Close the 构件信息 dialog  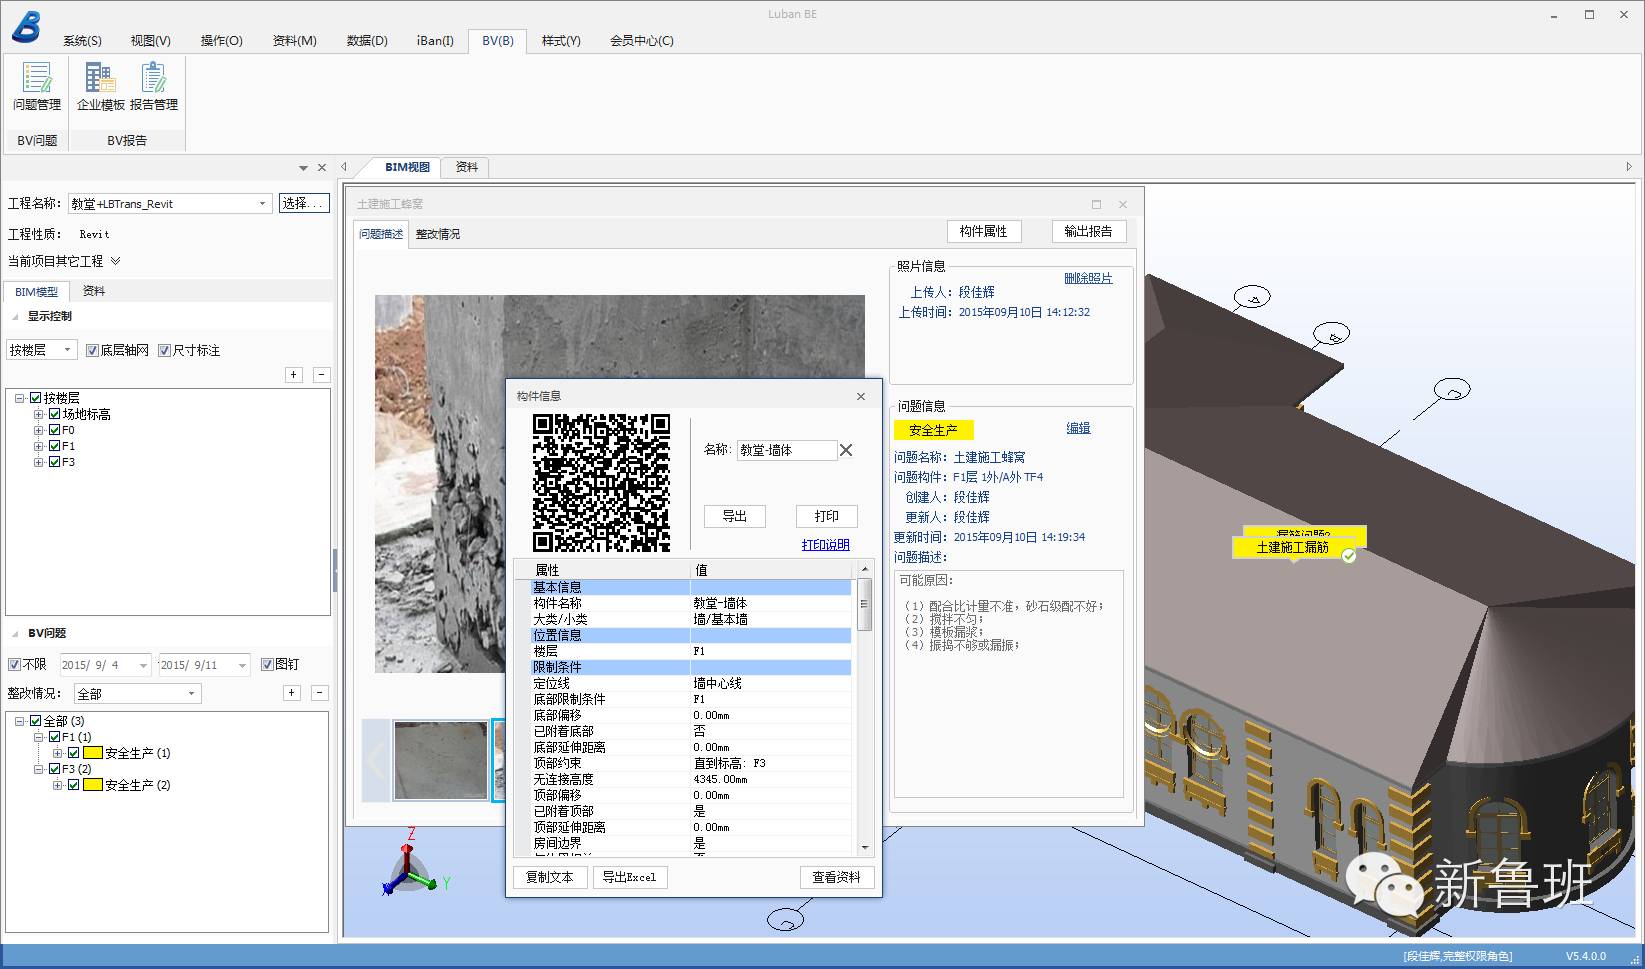pos(861,397)
